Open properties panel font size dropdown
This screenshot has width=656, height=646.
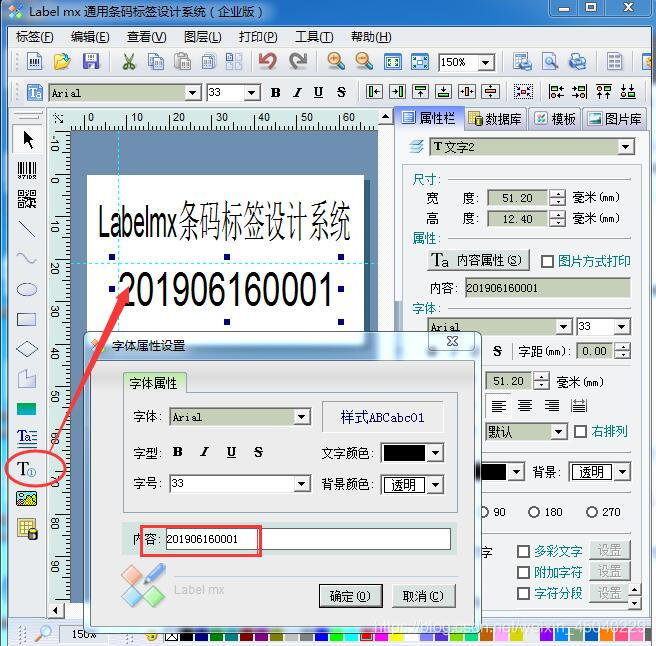click(622, 326)
